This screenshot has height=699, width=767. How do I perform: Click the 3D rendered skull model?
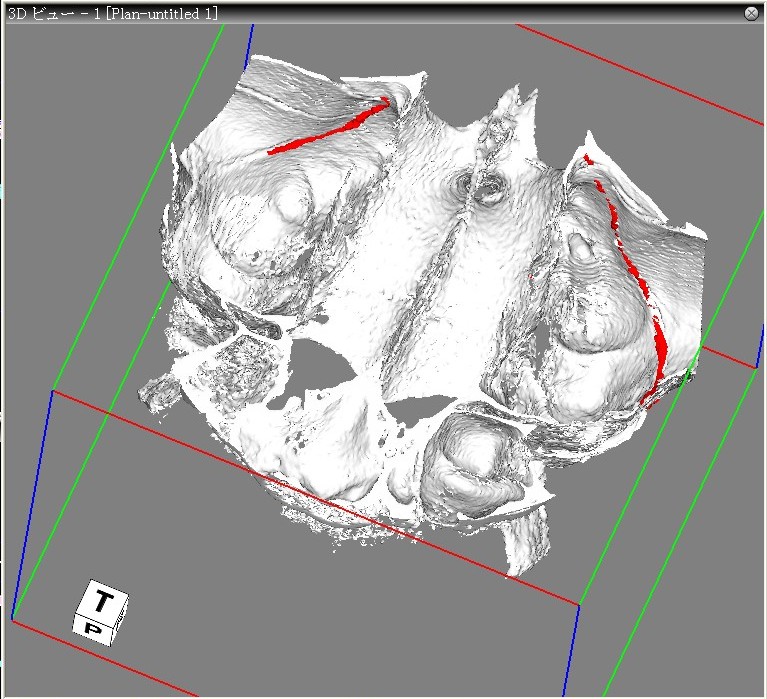coord(421,318)
